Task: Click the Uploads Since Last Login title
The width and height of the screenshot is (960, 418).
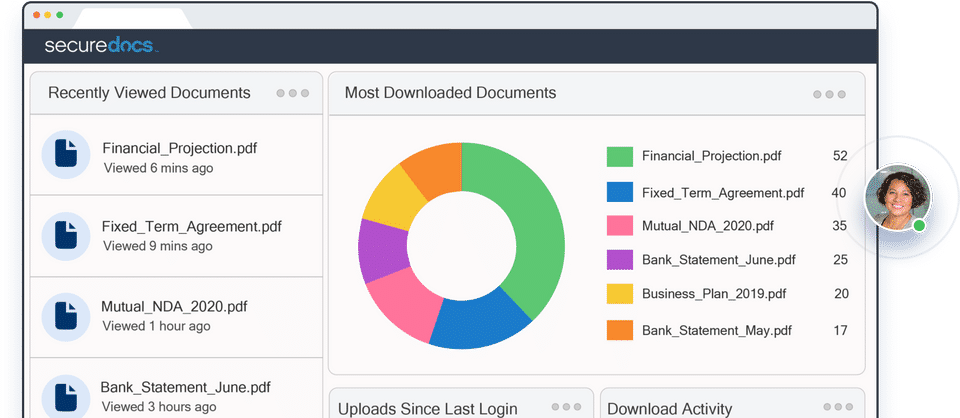Action: [x=428, y=409]
